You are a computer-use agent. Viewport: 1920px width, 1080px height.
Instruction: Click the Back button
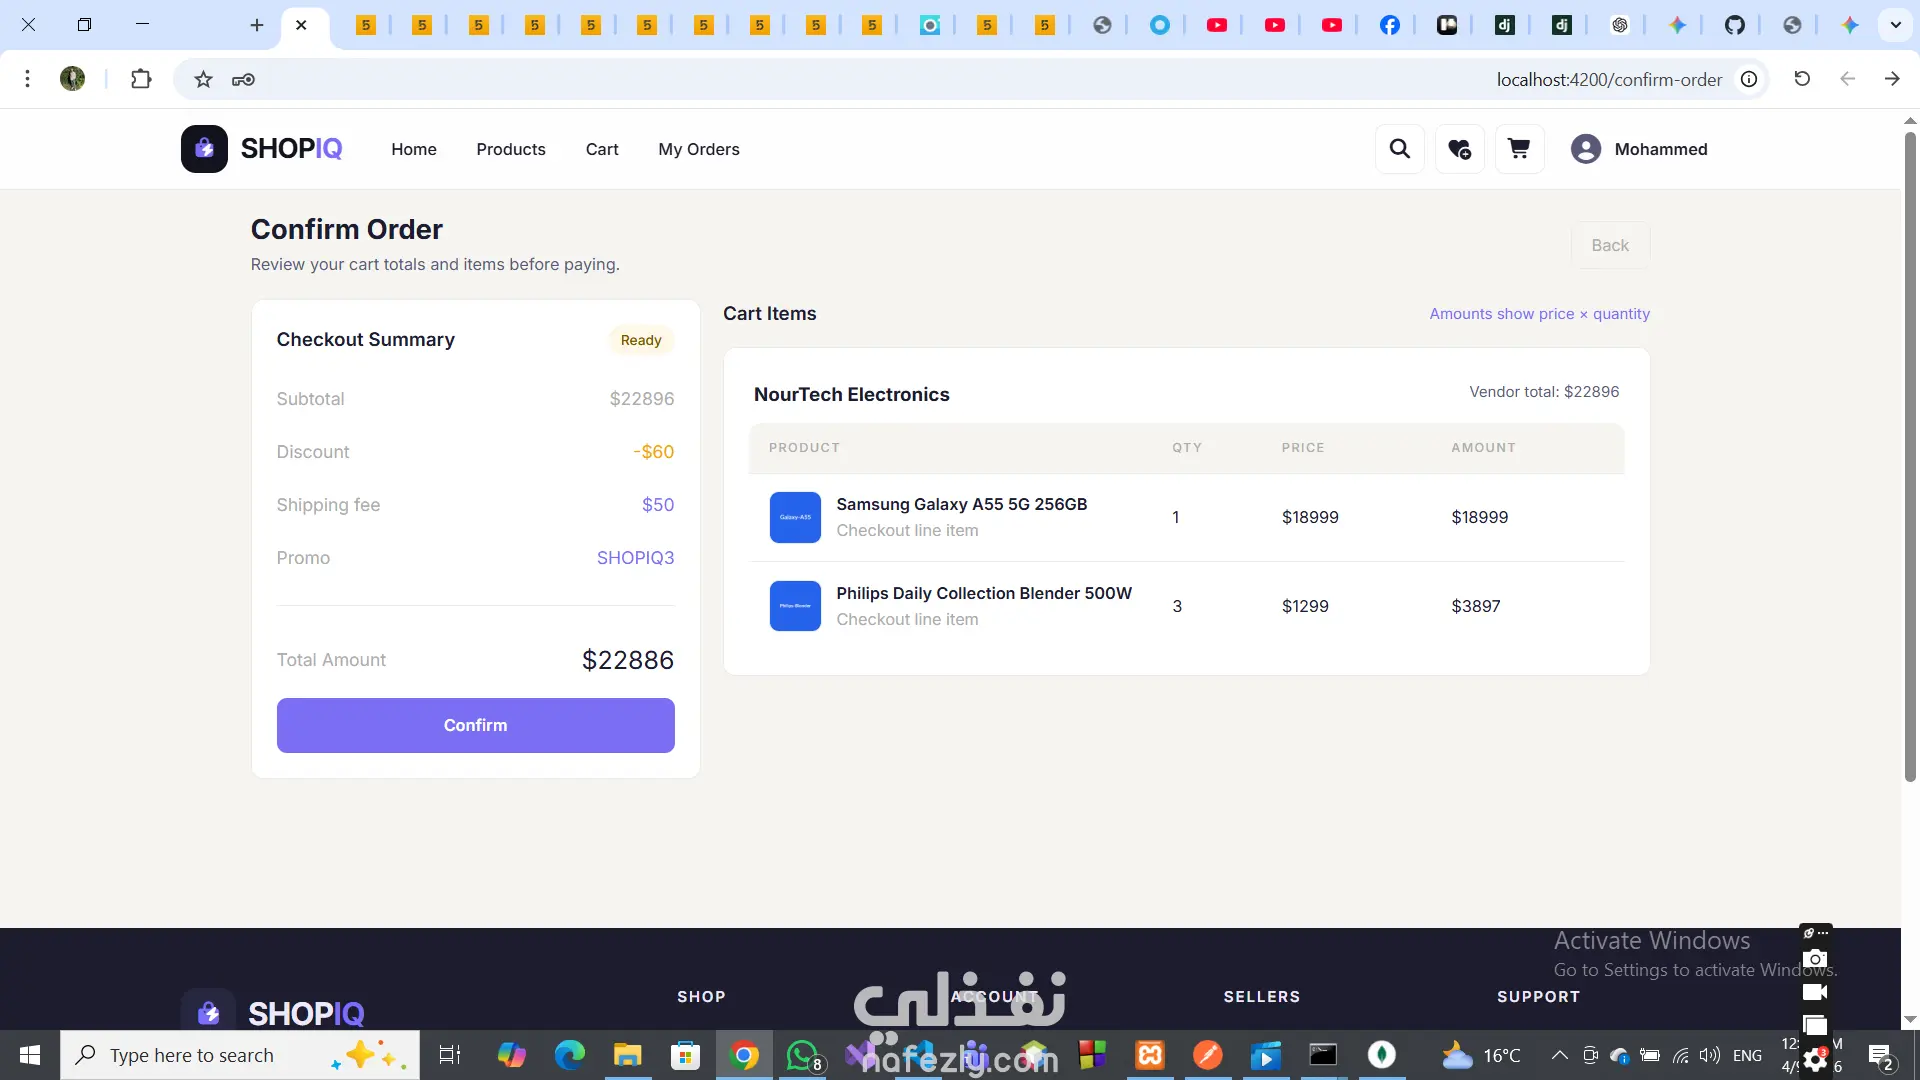(1609, 245)
